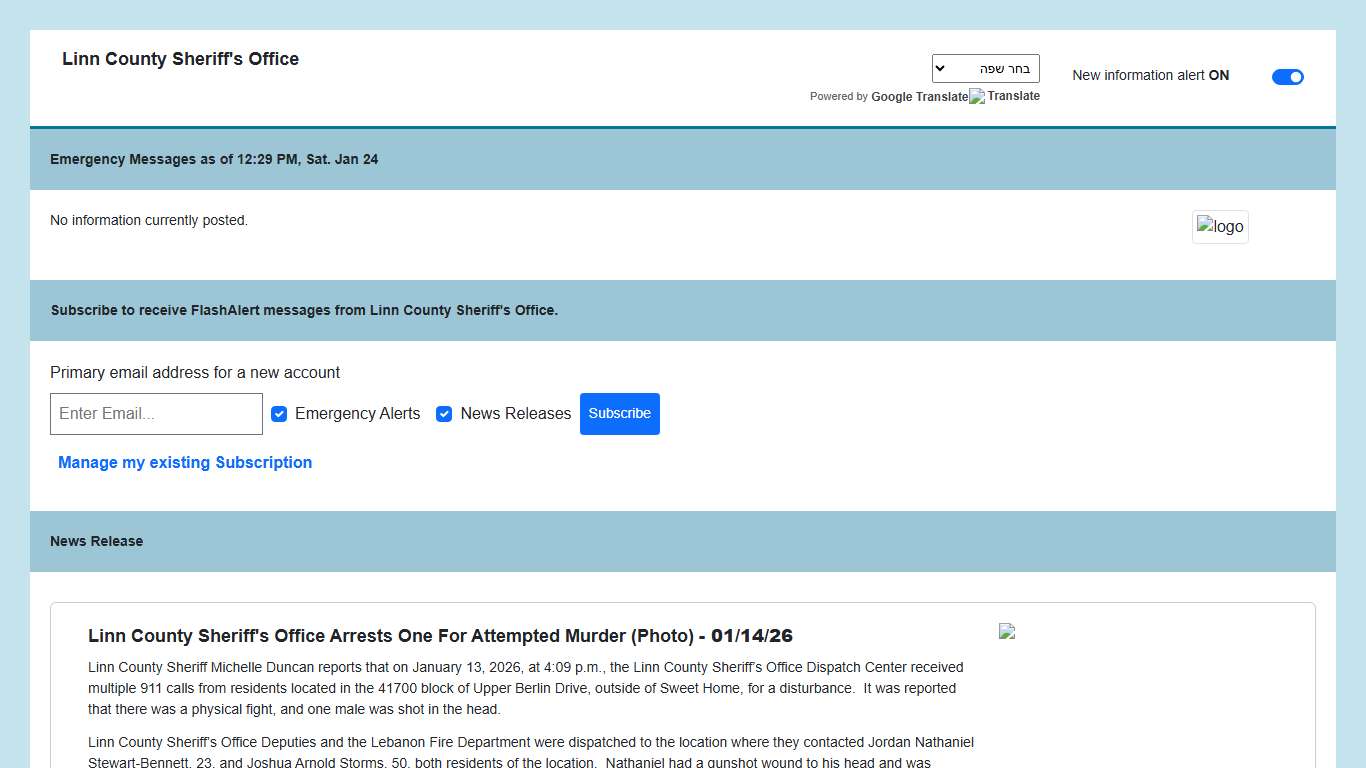Open Manage my existing Subscription link
The image size is (1366, 768).
pyautogui.click(x=185, y=462)
